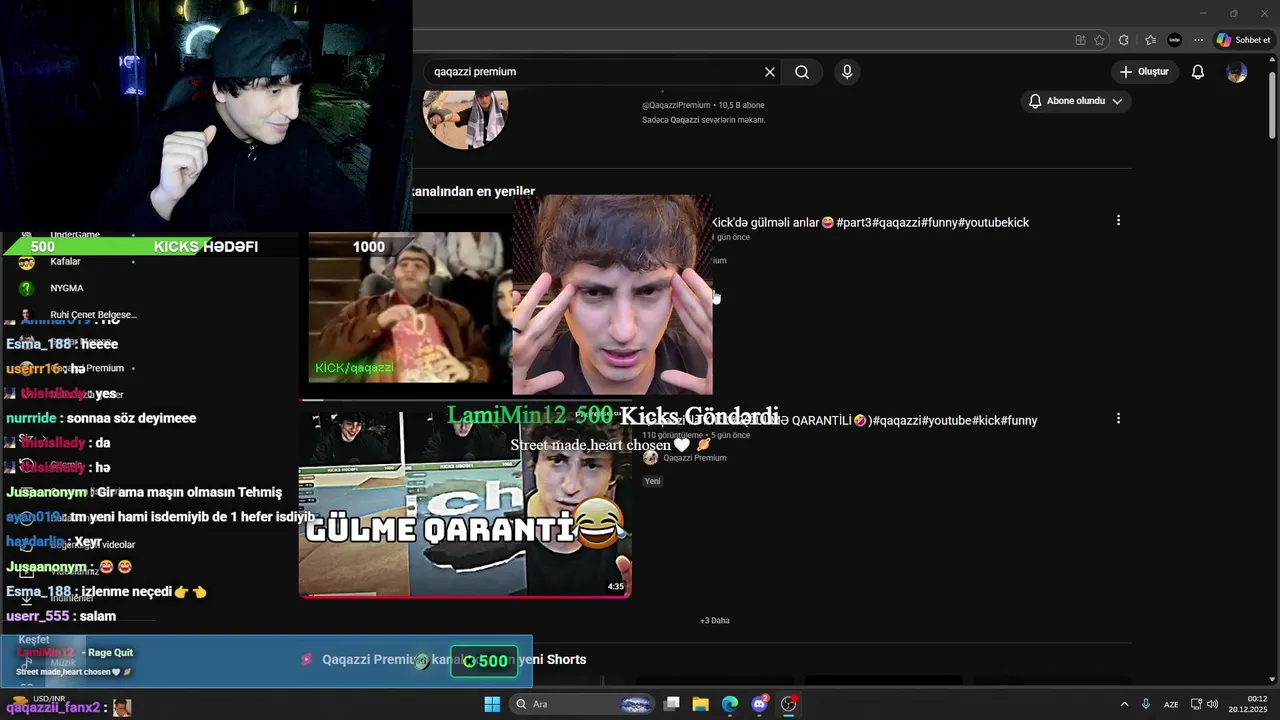Image resolution: width=1280 pixels, height=720 pixels.
Task: Click the Qaqazzi Premium Shorts section heading
Action: 454,659
